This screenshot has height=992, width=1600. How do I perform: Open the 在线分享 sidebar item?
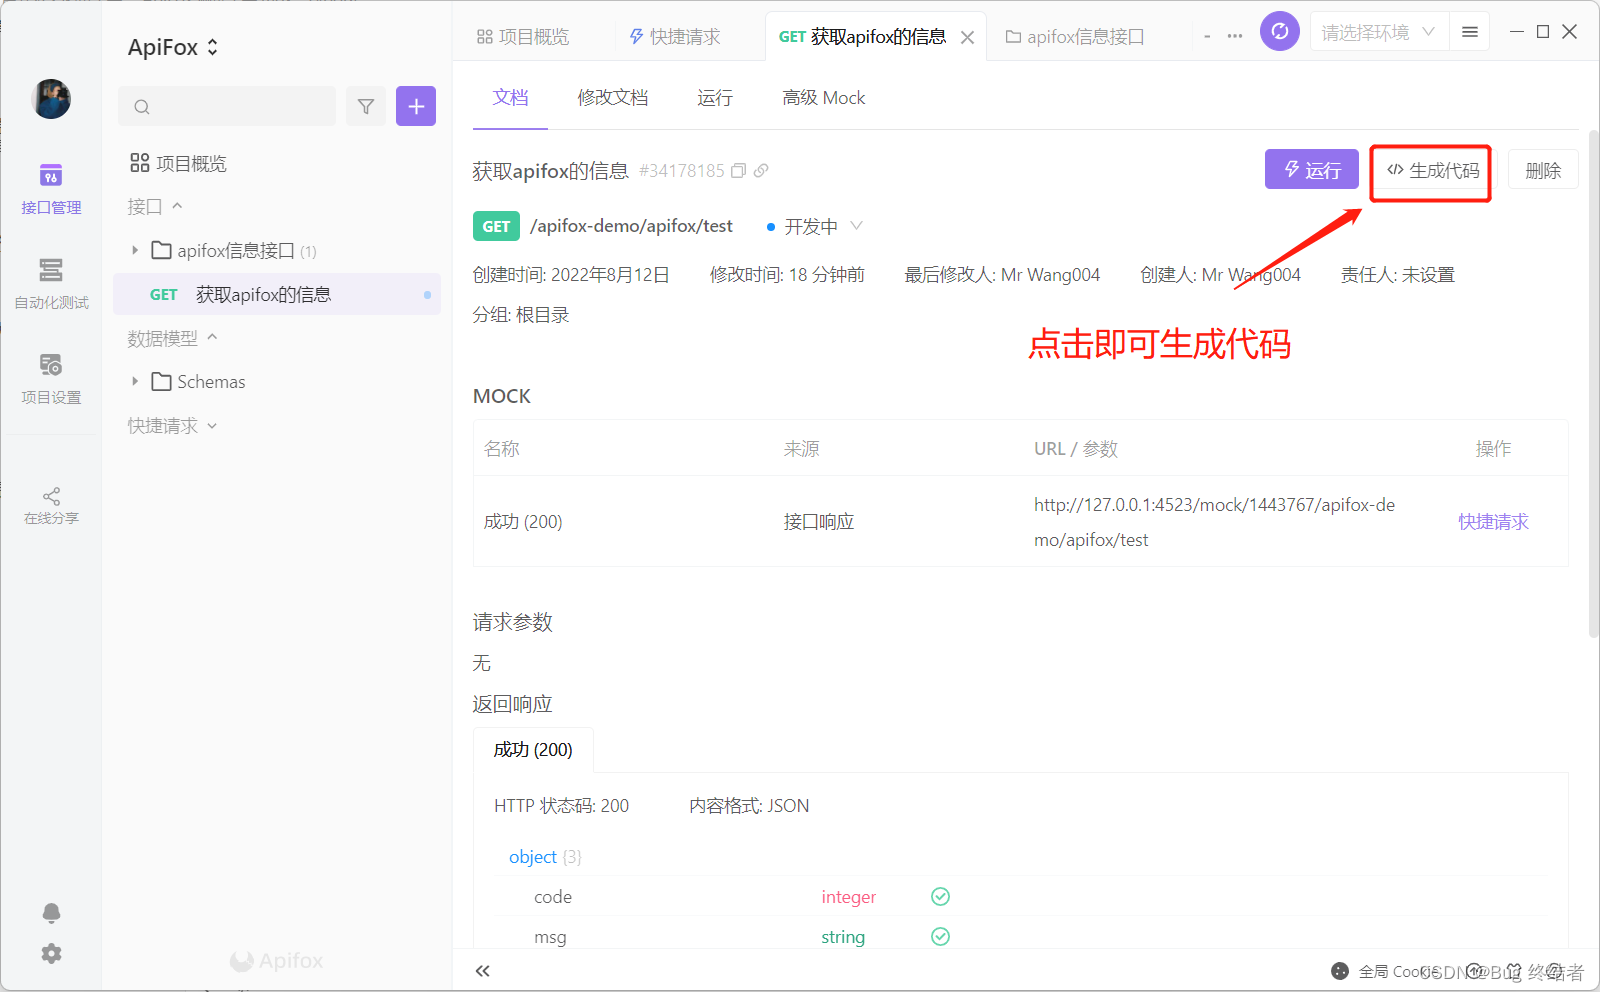[51, 506]
